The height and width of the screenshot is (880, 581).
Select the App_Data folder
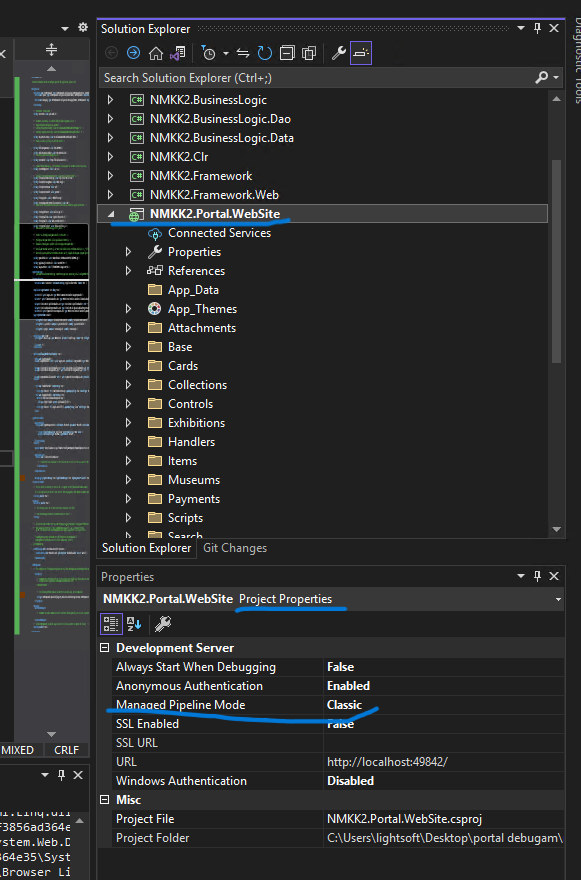[193, 290]
